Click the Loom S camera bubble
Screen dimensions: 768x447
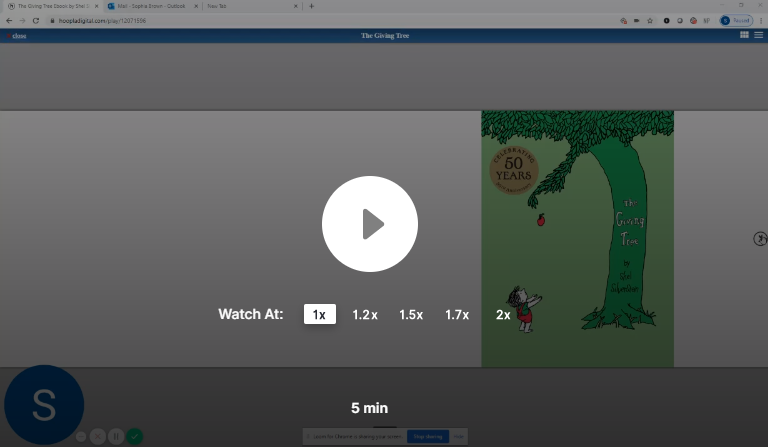tap(44, 404)
